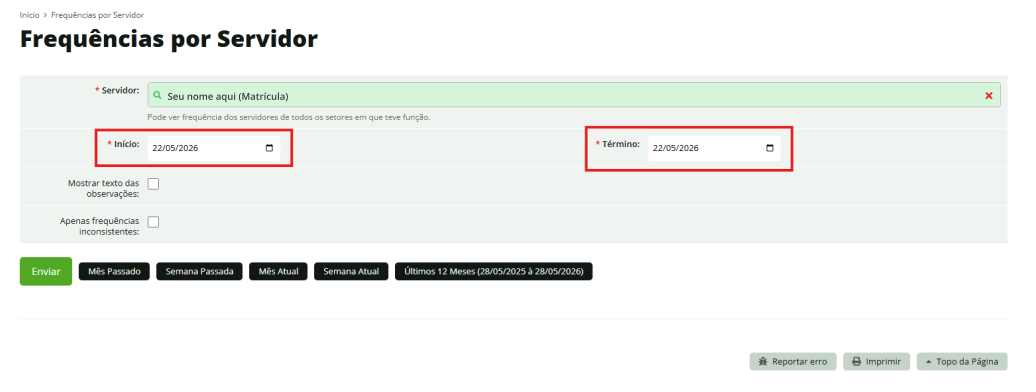Focus the Início date input field
Screen dimensions: 1036x392
(213, 148)
